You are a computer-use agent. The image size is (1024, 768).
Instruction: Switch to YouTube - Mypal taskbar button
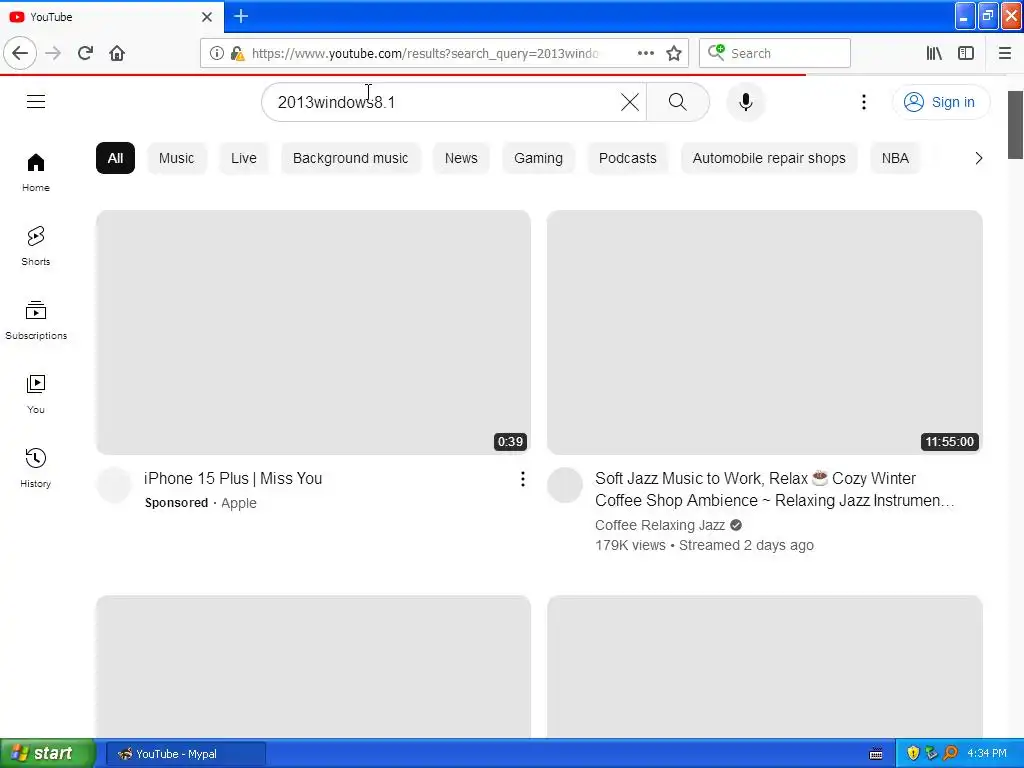(186, 754)
